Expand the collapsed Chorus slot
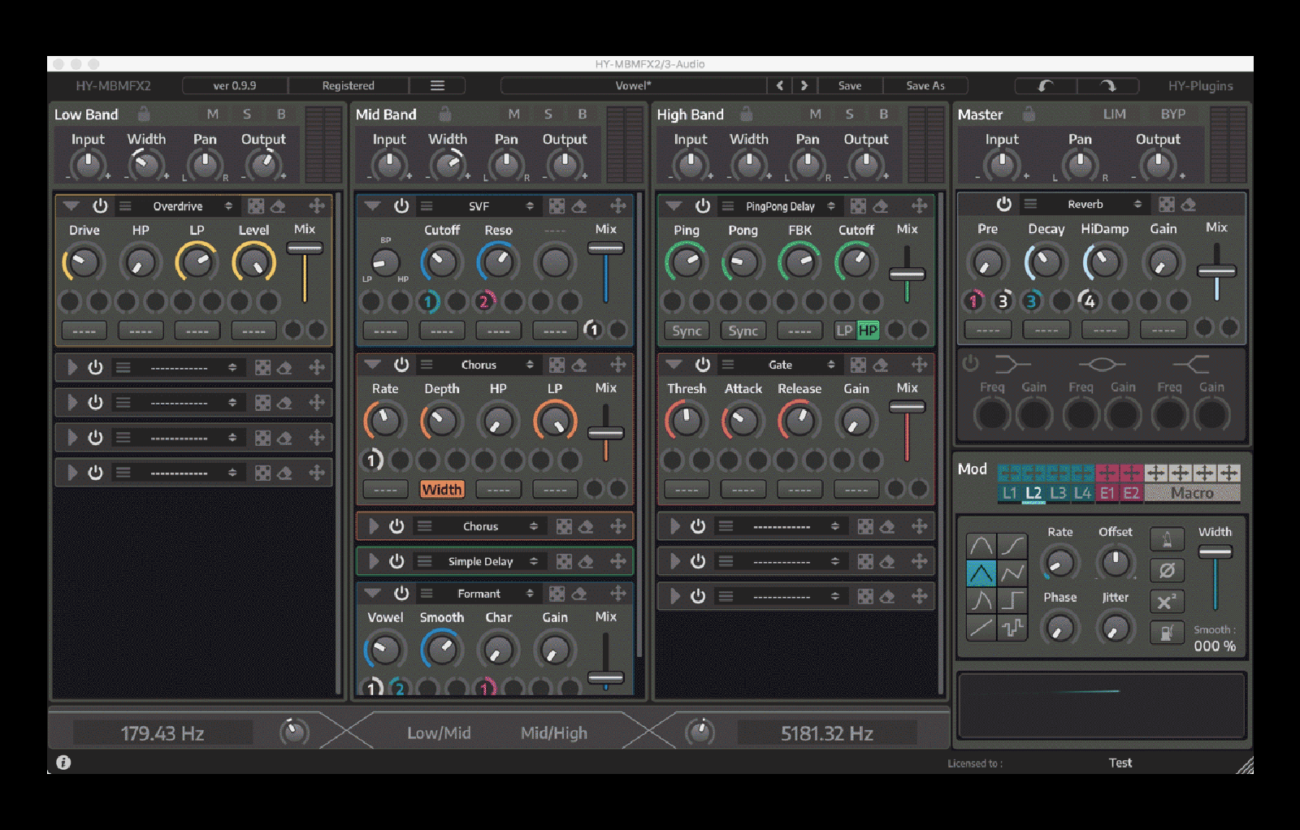Image resolution: width=1300 pixels, height=830 pixels. (x=374, y=526)
